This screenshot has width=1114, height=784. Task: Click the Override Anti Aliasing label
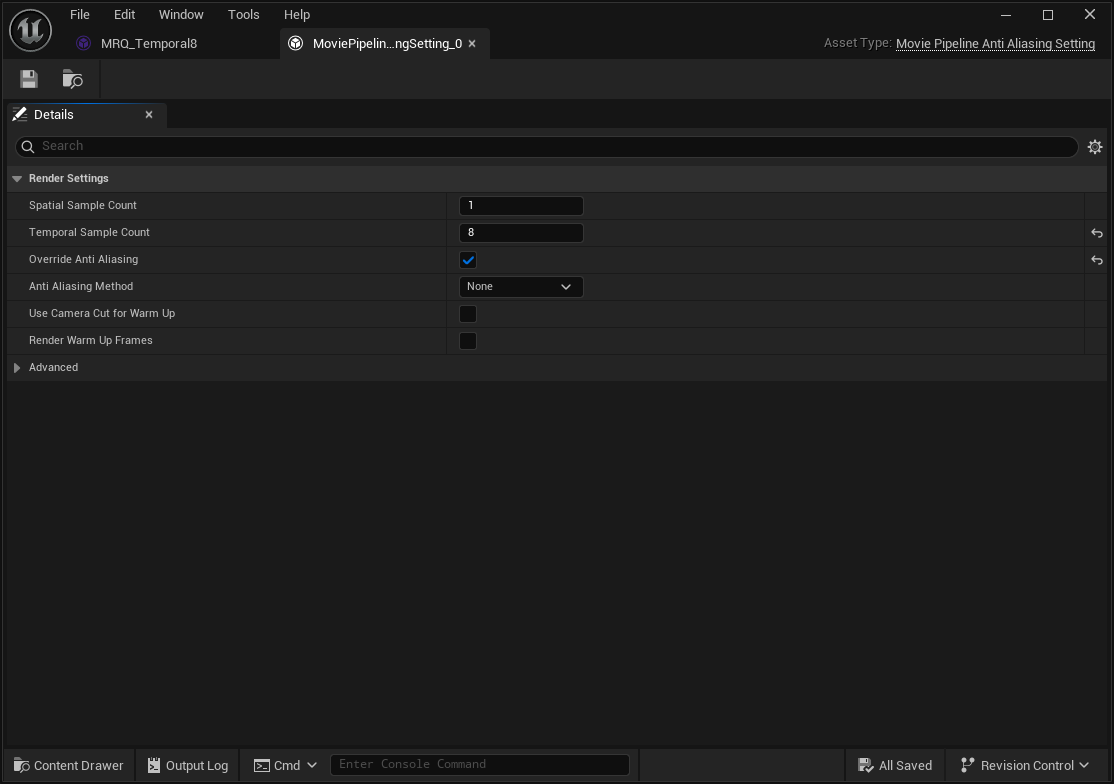[x=83, y=259]
